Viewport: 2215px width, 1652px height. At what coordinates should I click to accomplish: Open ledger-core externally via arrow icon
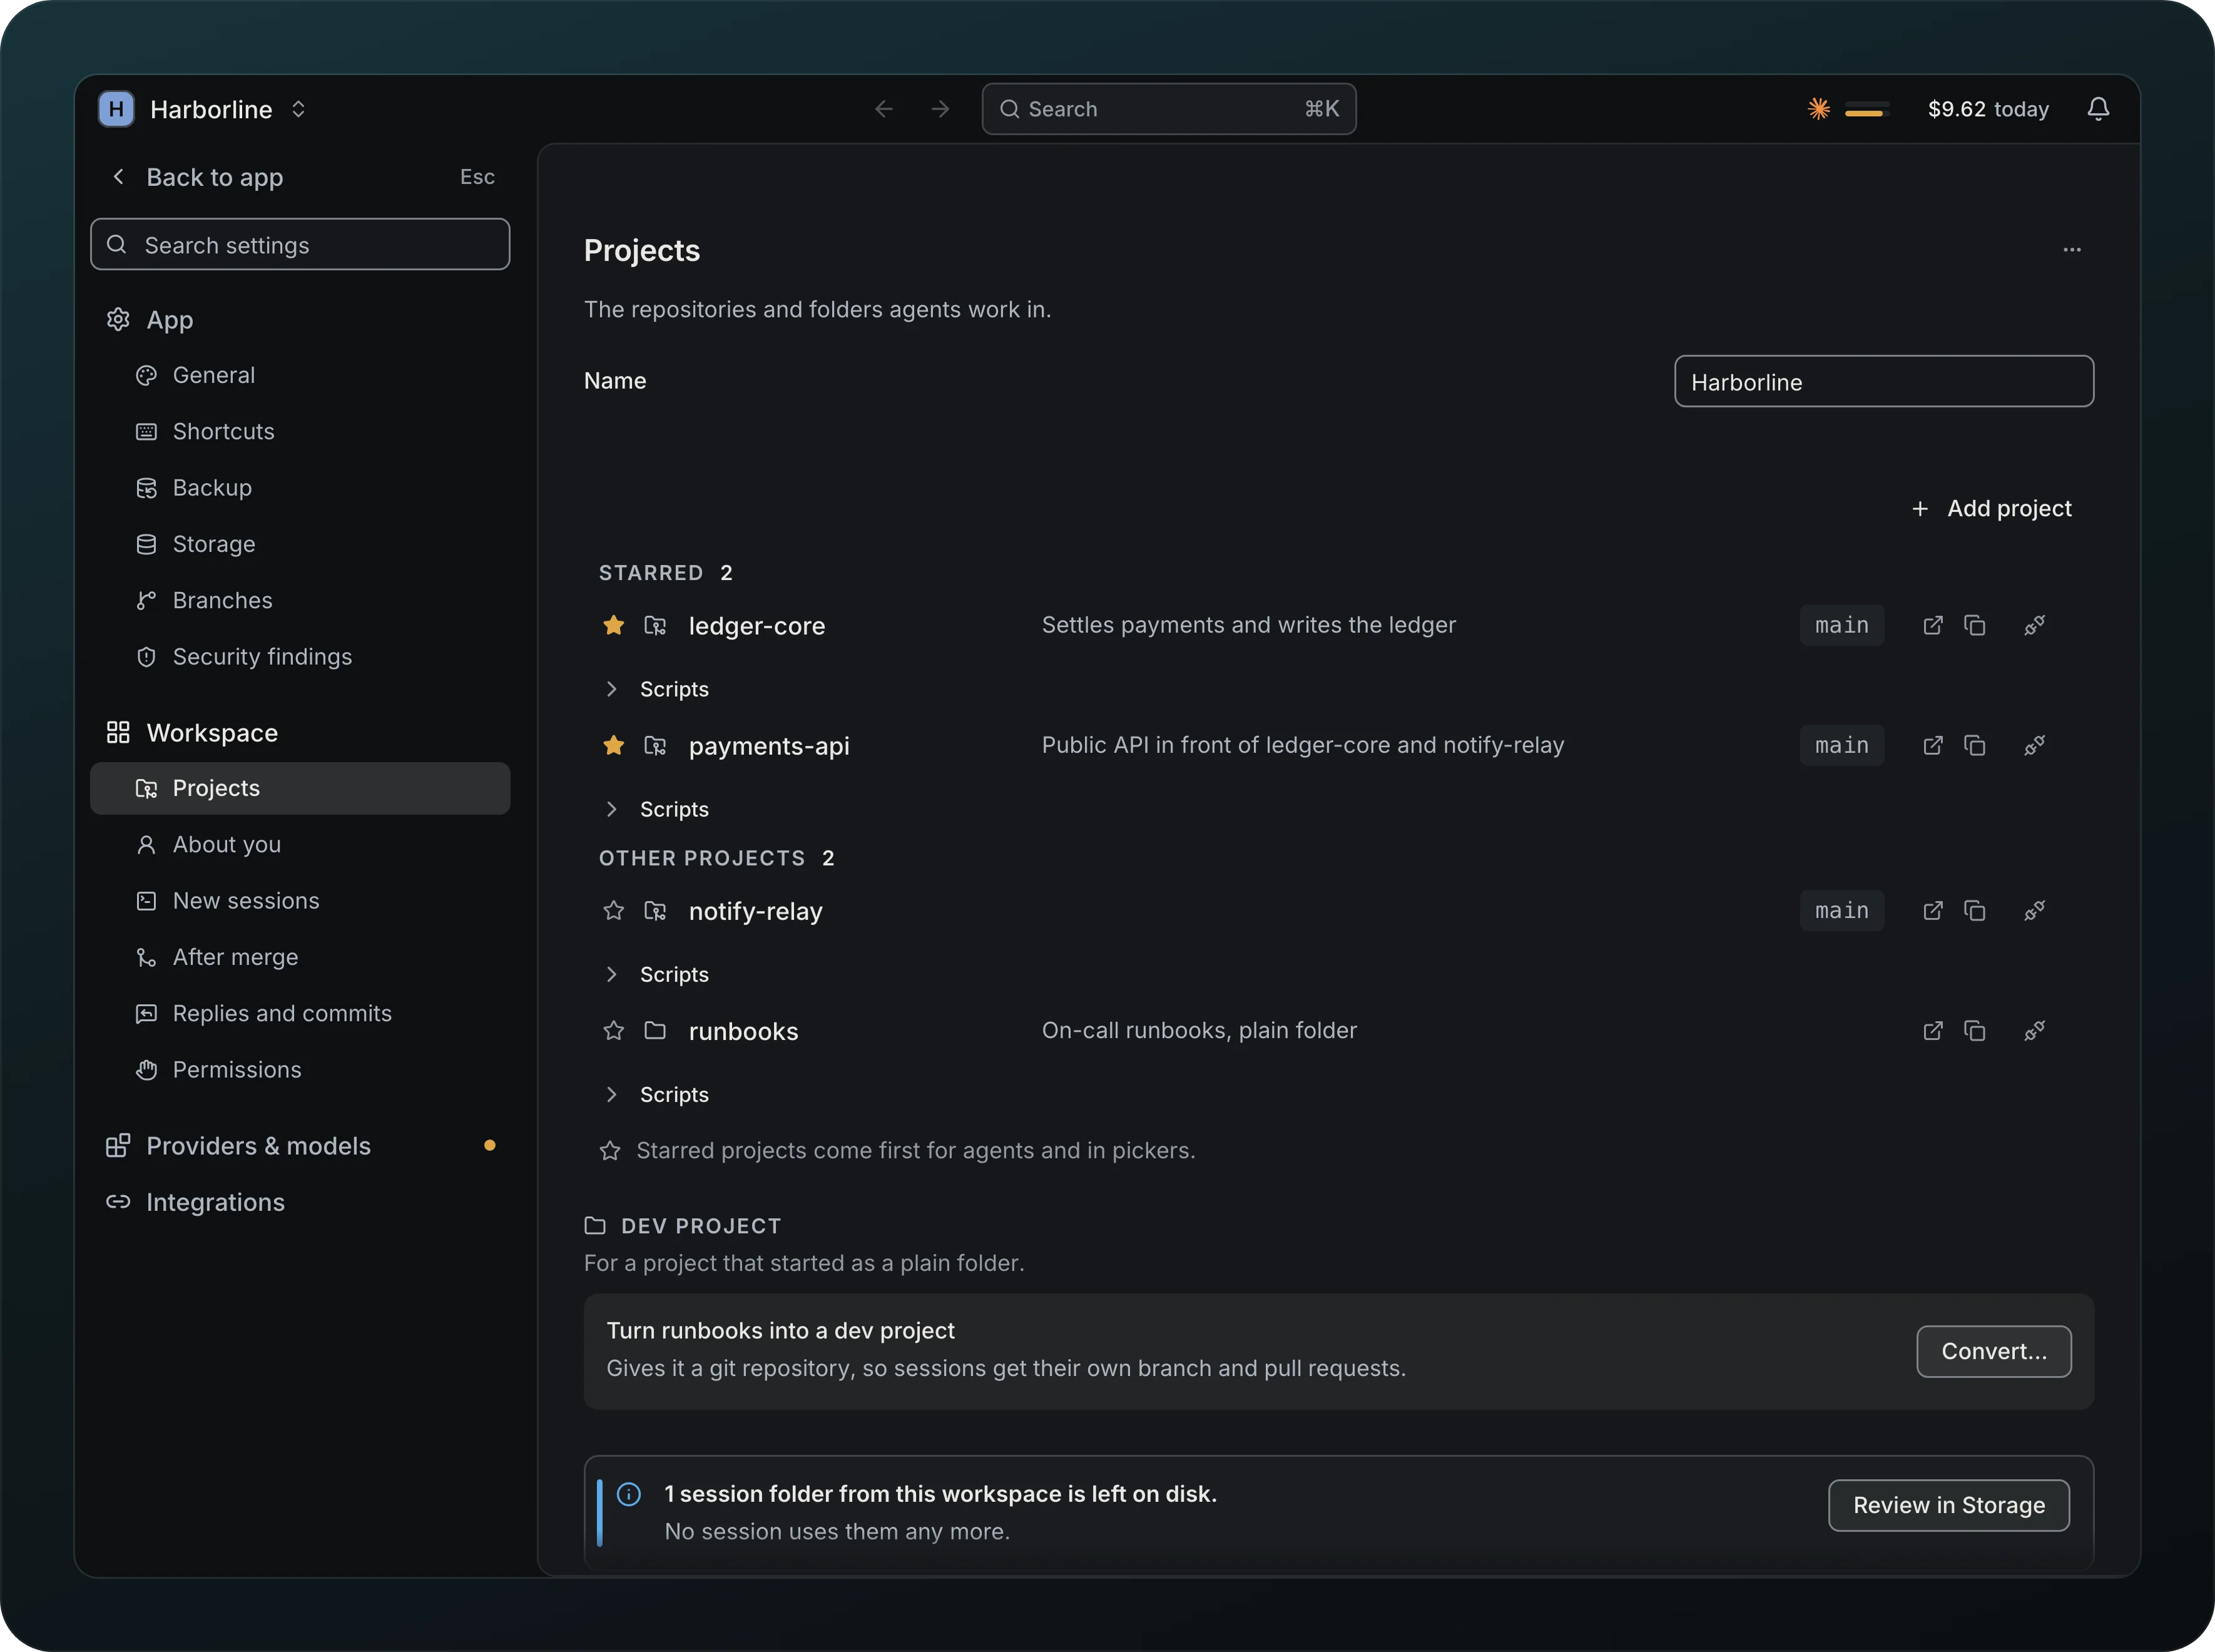coord(1933,625)
